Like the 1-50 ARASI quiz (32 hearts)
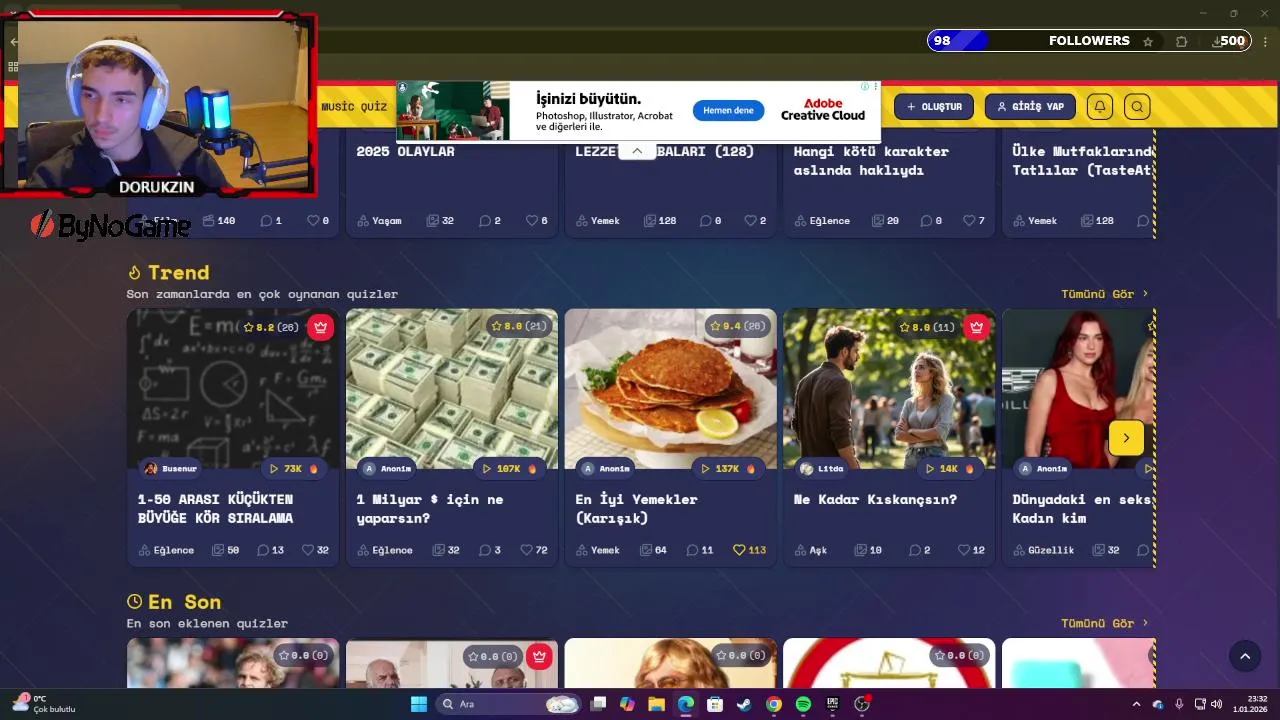Image resolution: width=1280 pixels, height=720 pixels. pos(316,550)
